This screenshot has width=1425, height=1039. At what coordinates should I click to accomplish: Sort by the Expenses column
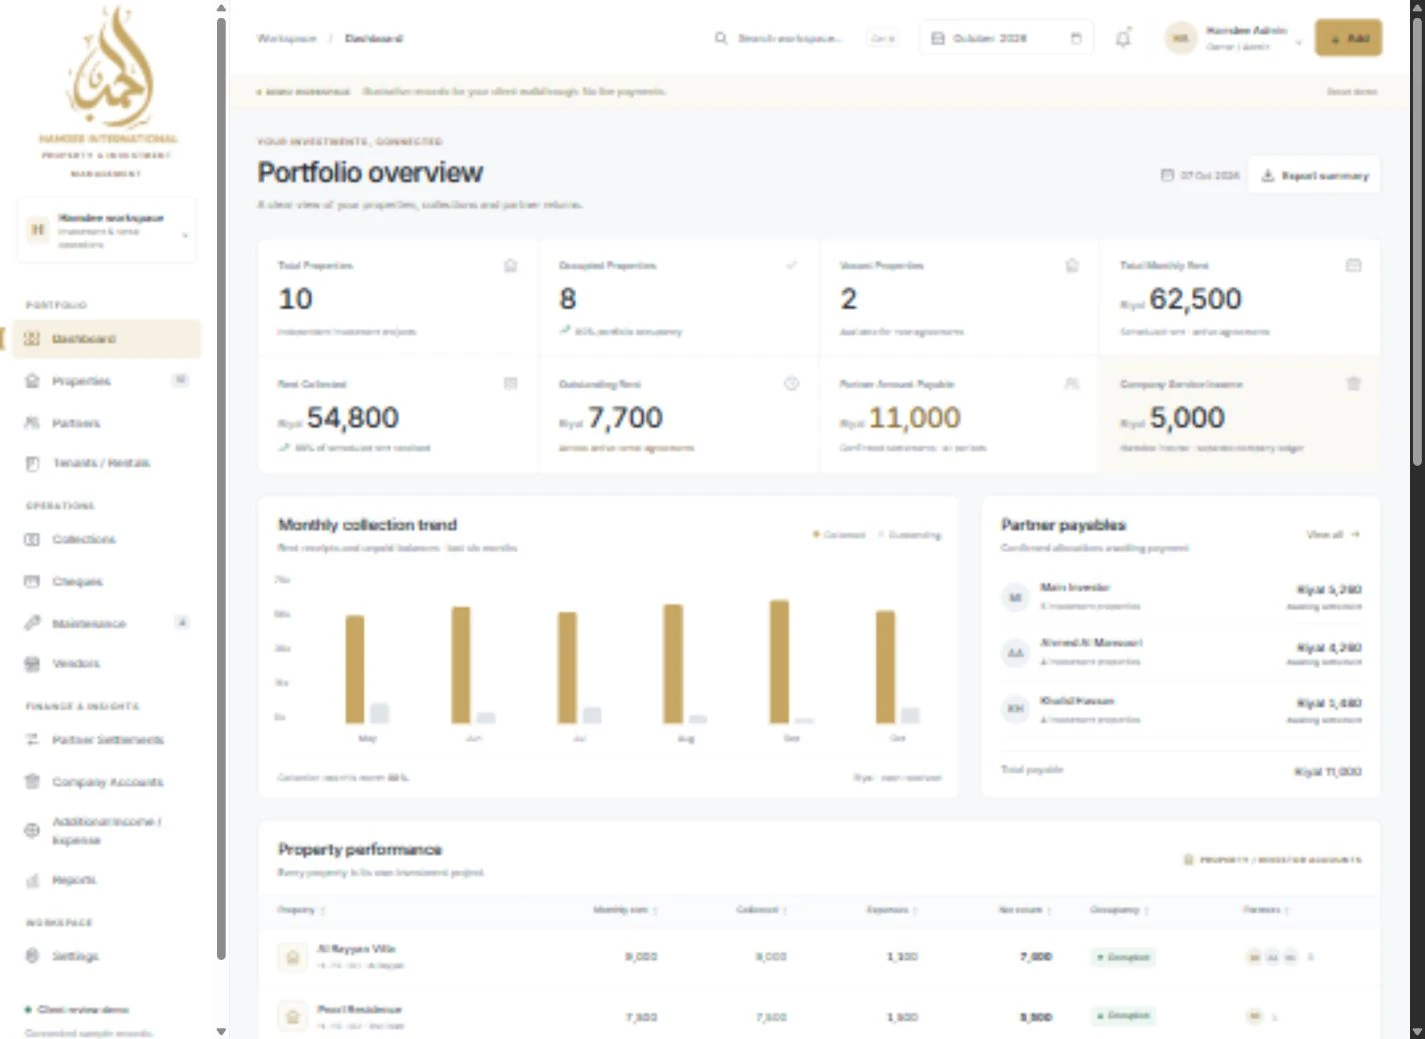point(892,910)
